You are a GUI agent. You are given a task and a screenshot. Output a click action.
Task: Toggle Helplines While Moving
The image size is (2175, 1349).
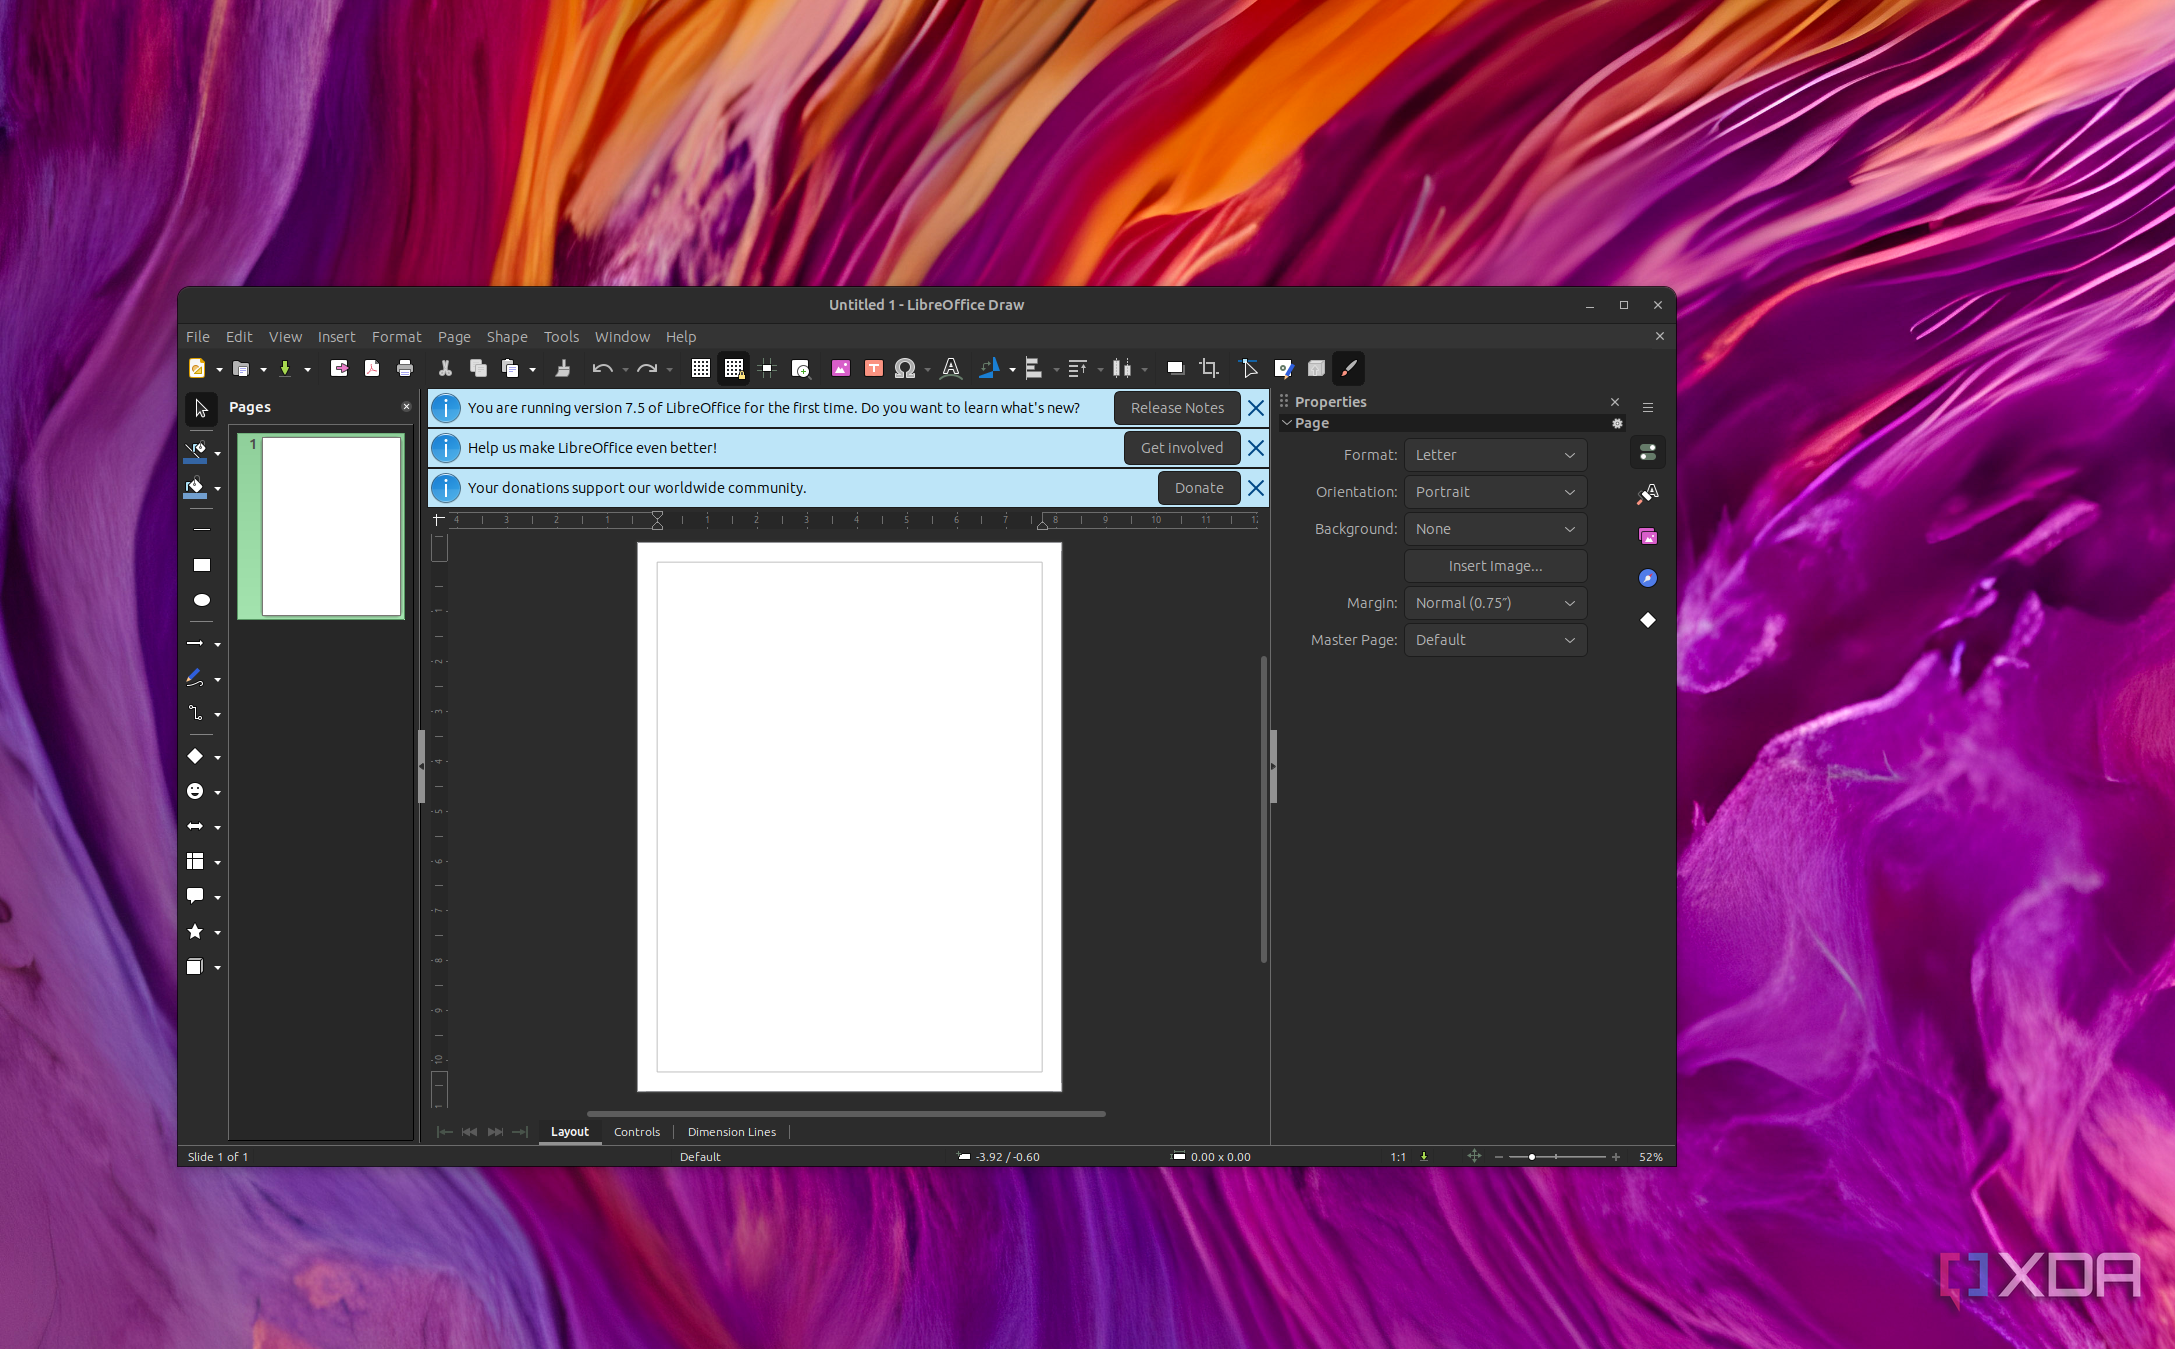click(x=768, y=369)
